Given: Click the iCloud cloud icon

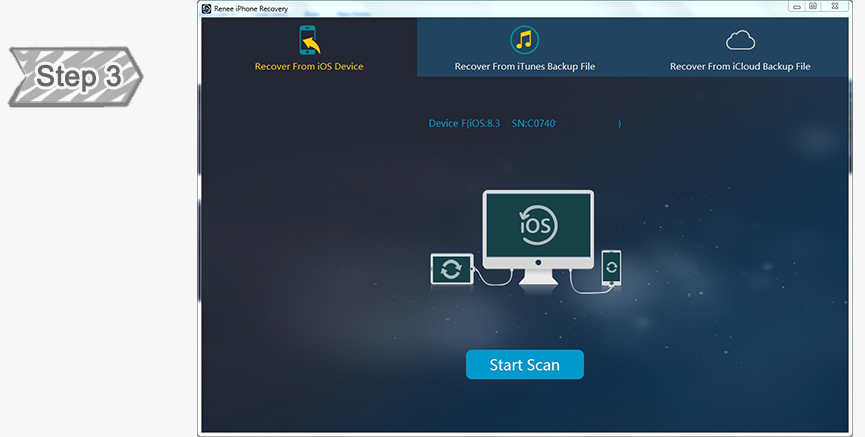Looking at the screenshot, I should point(739,40).
